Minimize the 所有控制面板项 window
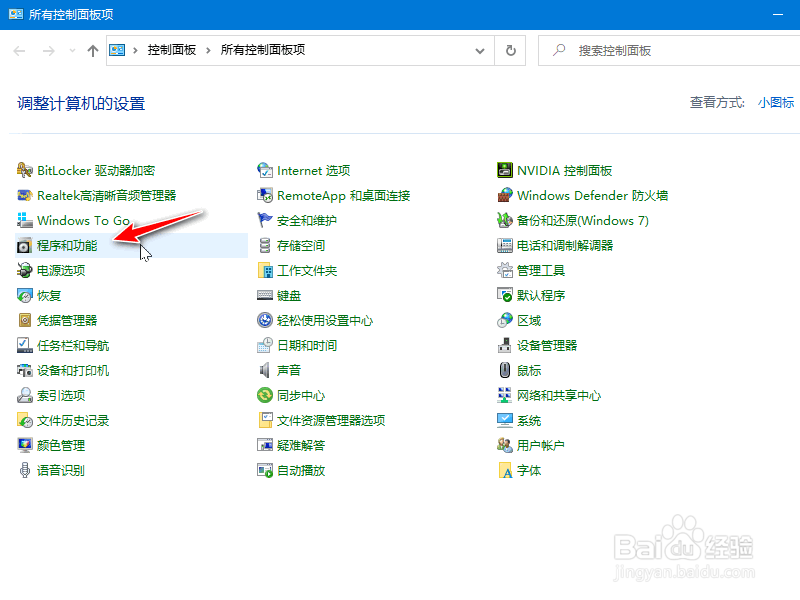800x600 pixels. click(778, 14)
